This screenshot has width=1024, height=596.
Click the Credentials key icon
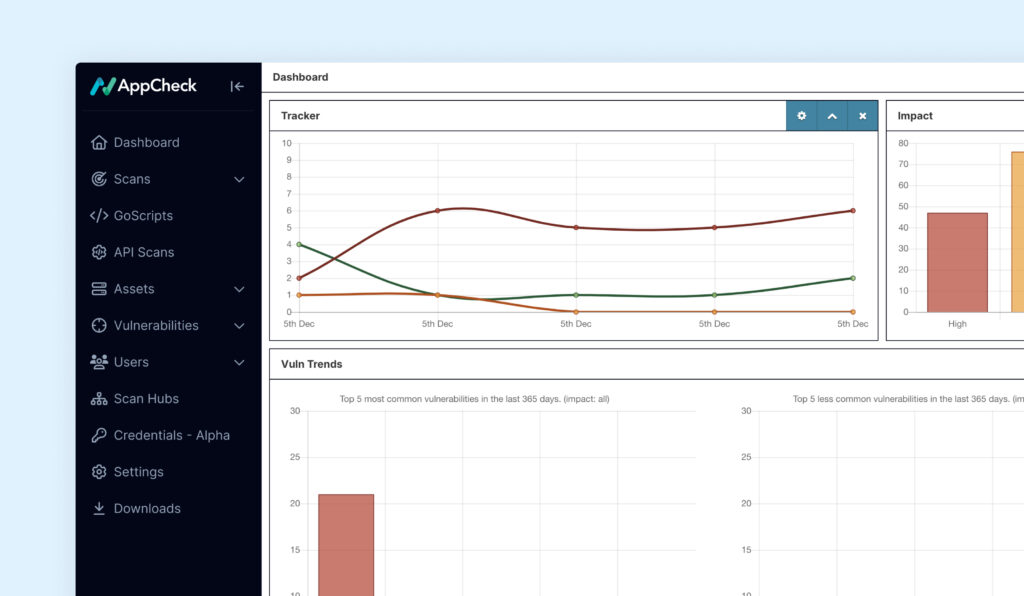click(99, 435)
